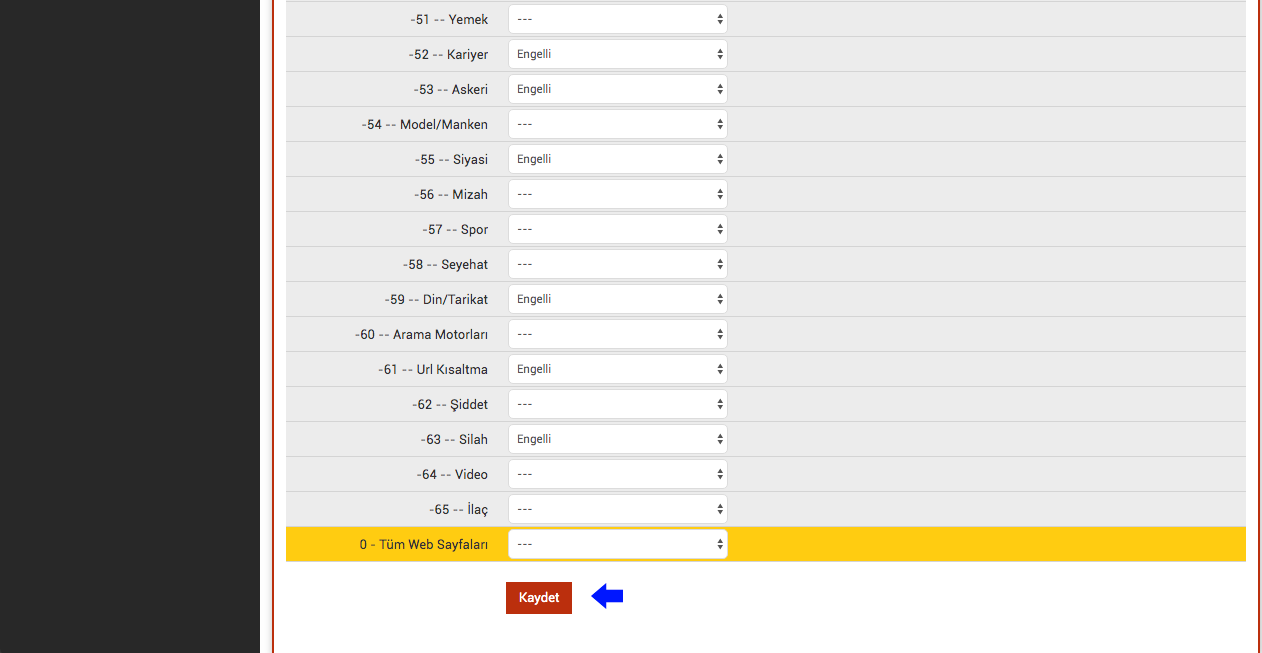Change the Askeri dropdown set to Engelli
The width and height of the screenshot is (1262, 653).
618,89
